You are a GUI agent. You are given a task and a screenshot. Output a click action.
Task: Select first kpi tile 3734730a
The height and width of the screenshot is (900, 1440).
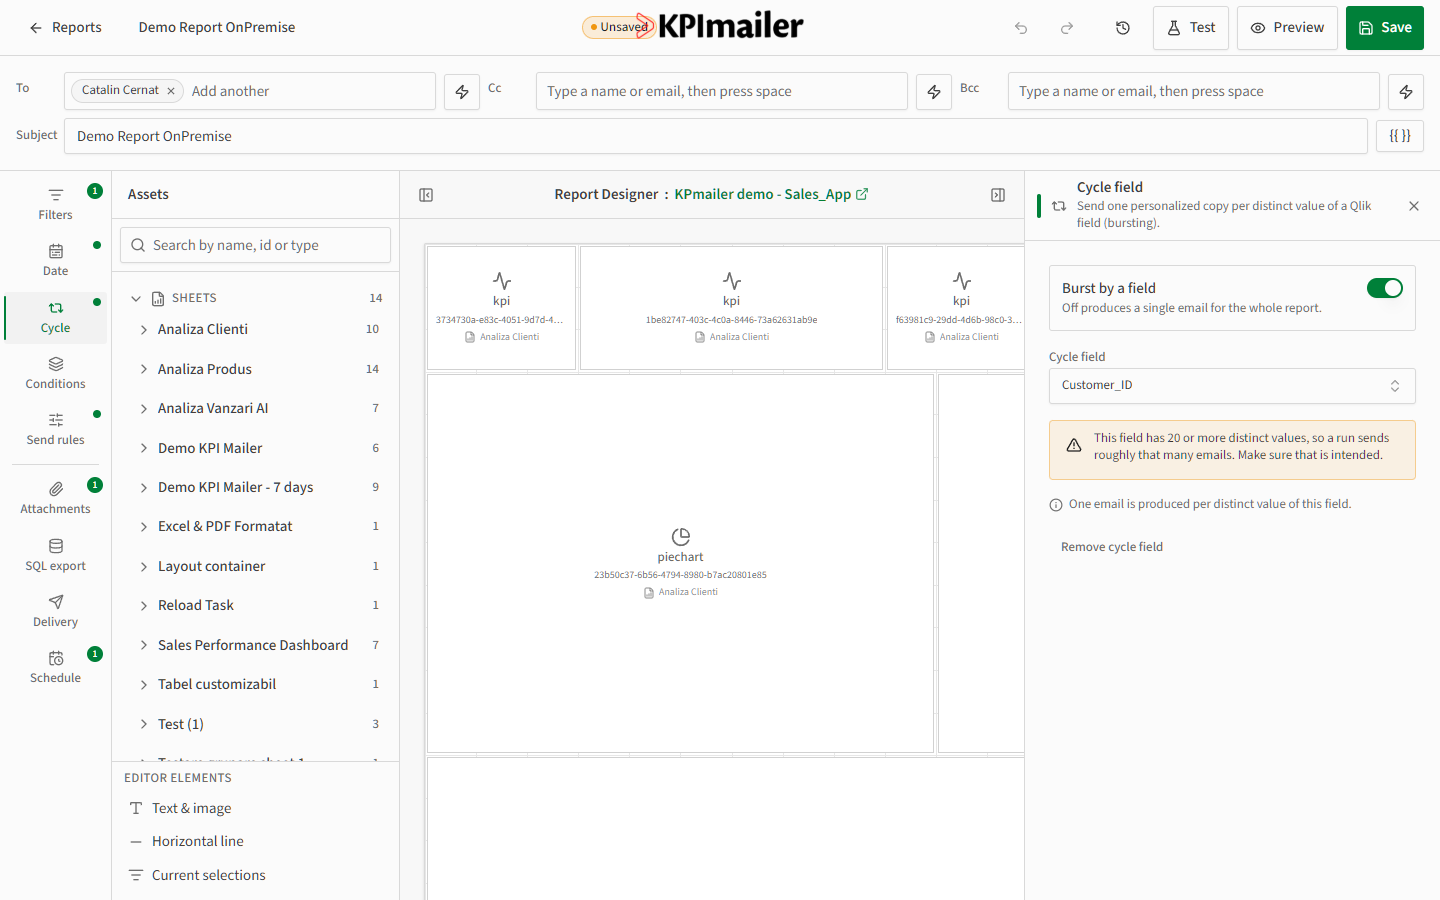coord(501,308)
